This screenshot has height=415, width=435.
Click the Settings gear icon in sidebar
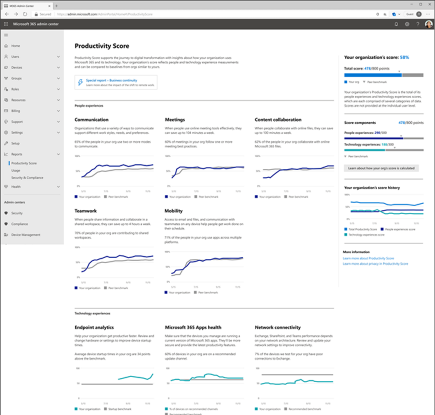6,132
